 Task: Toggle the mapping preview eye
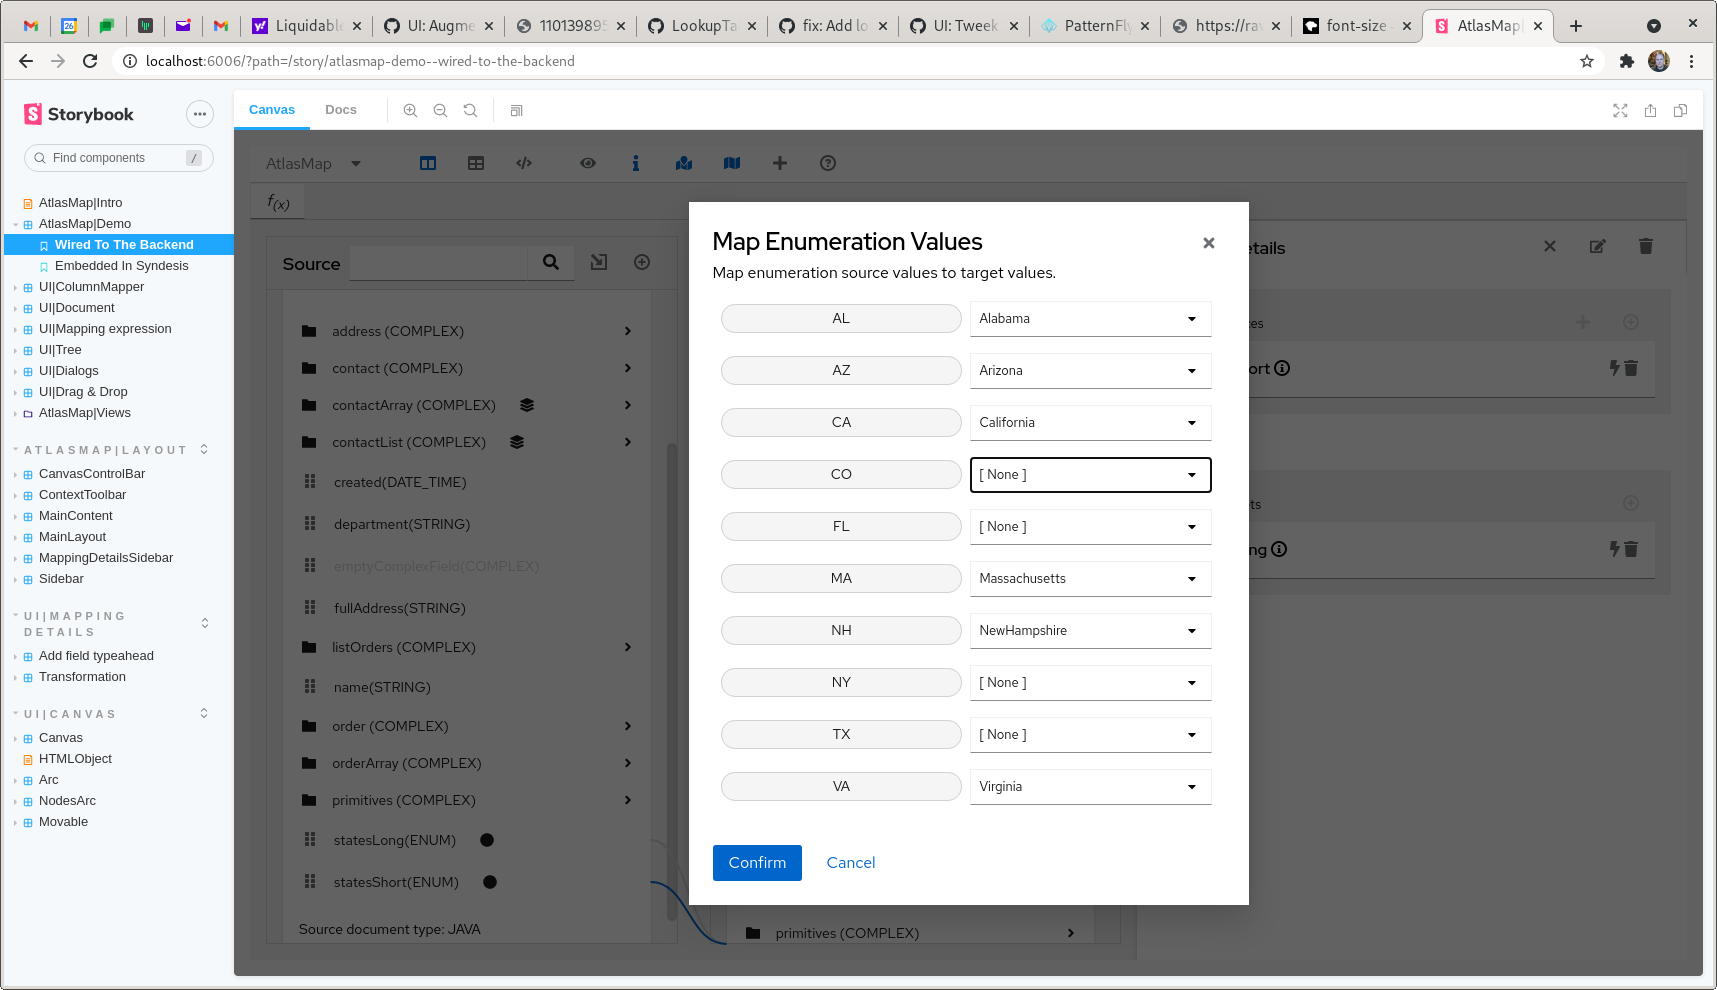click(588, 163)
